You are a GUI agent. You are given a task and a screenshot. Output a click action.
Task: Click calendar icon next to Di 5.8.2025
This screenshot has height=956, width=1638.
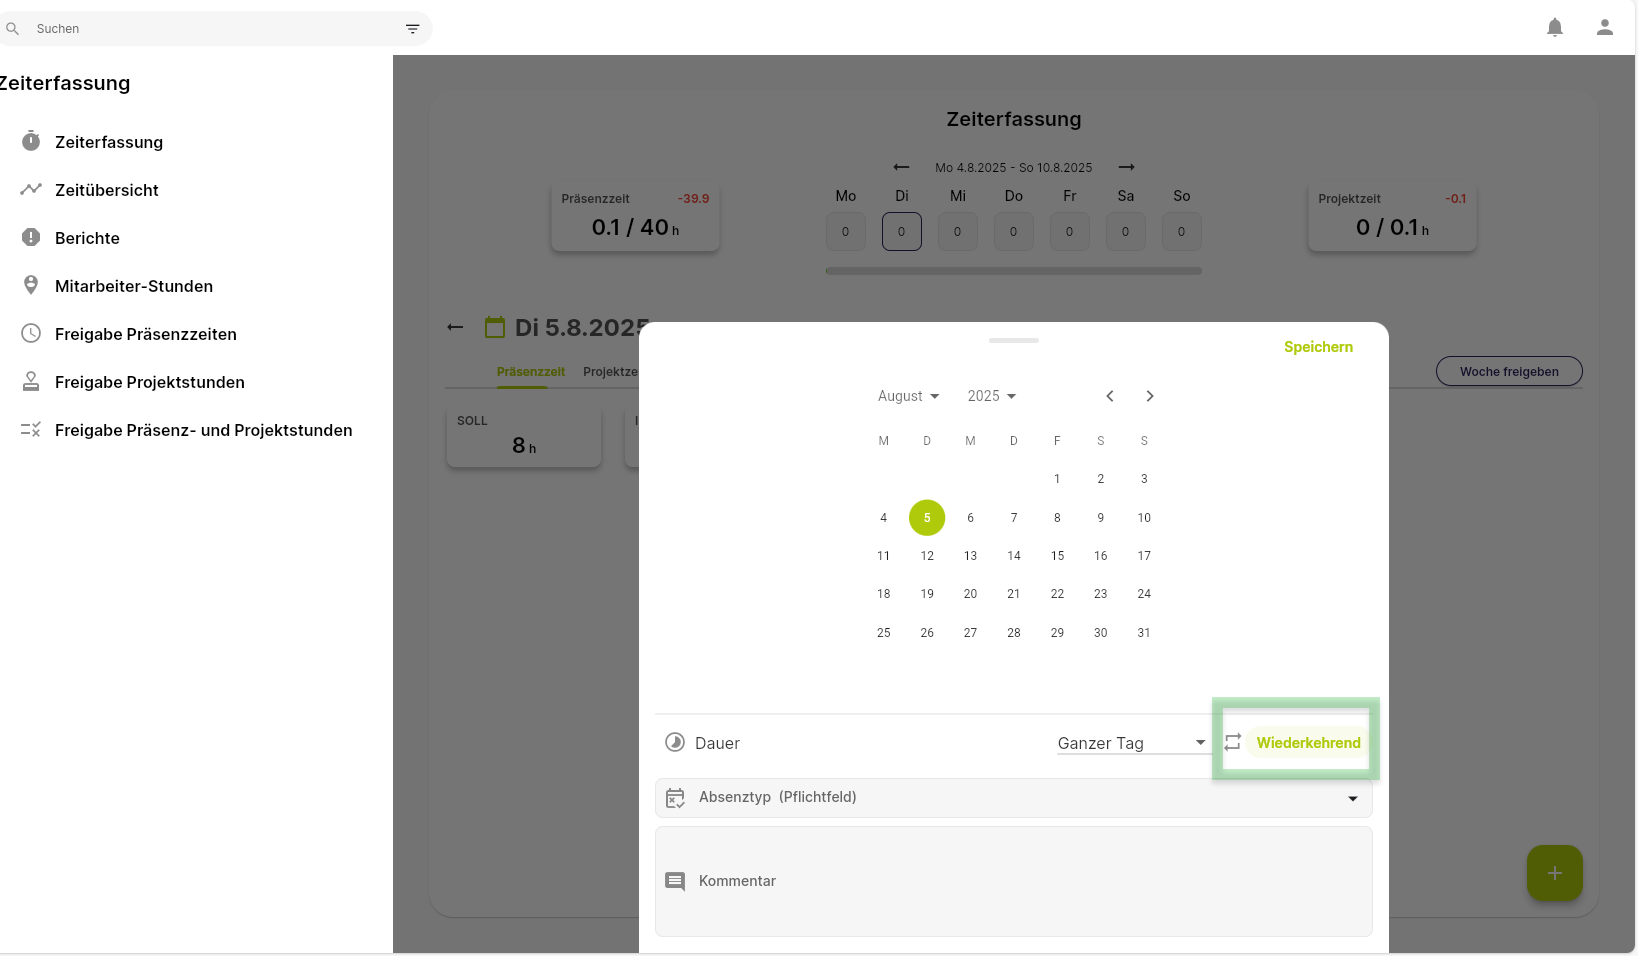point(495,327)
